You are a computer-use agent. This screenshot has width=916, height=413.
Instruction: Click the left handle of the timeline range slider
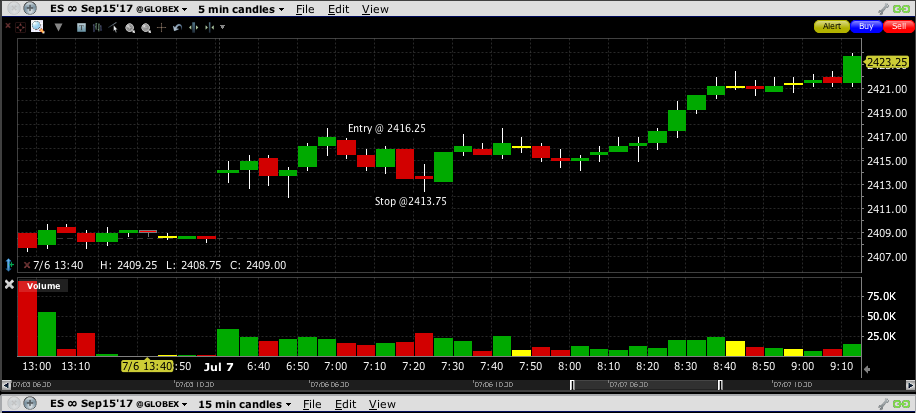coord(572,385)
